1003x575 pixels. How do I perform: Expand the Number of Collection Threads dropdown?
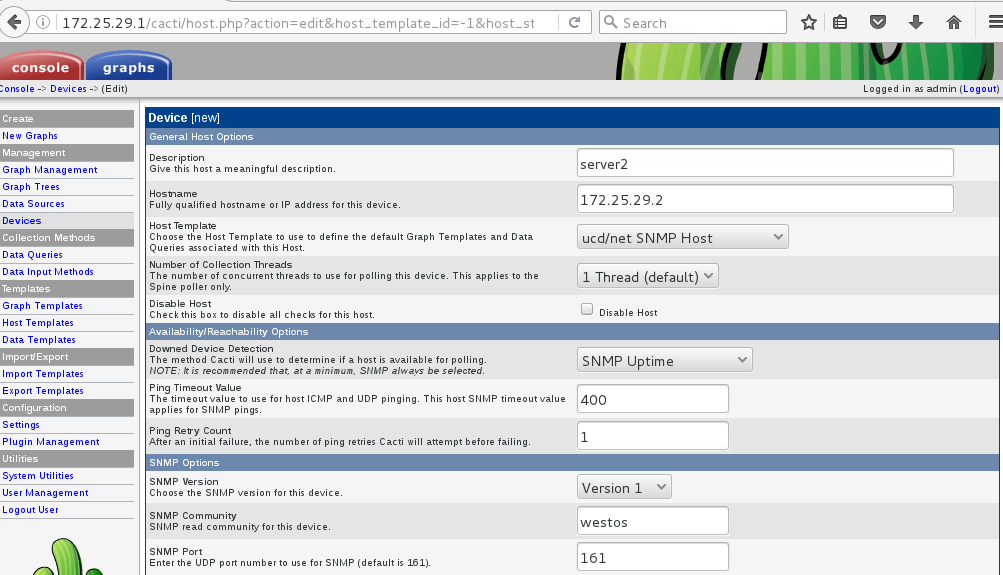(x=647, y=276)
